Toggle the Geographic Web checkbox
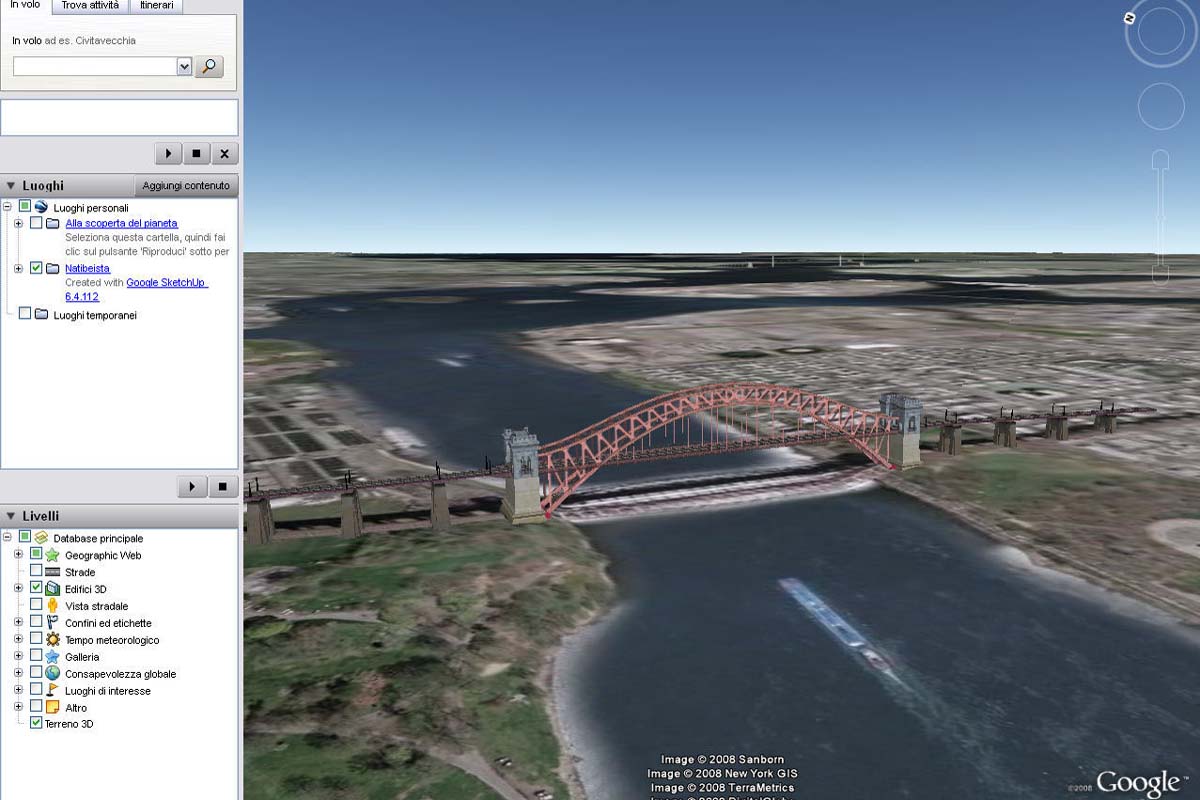This screenshot has height=800, width=1200. click(x=36, y=554)
